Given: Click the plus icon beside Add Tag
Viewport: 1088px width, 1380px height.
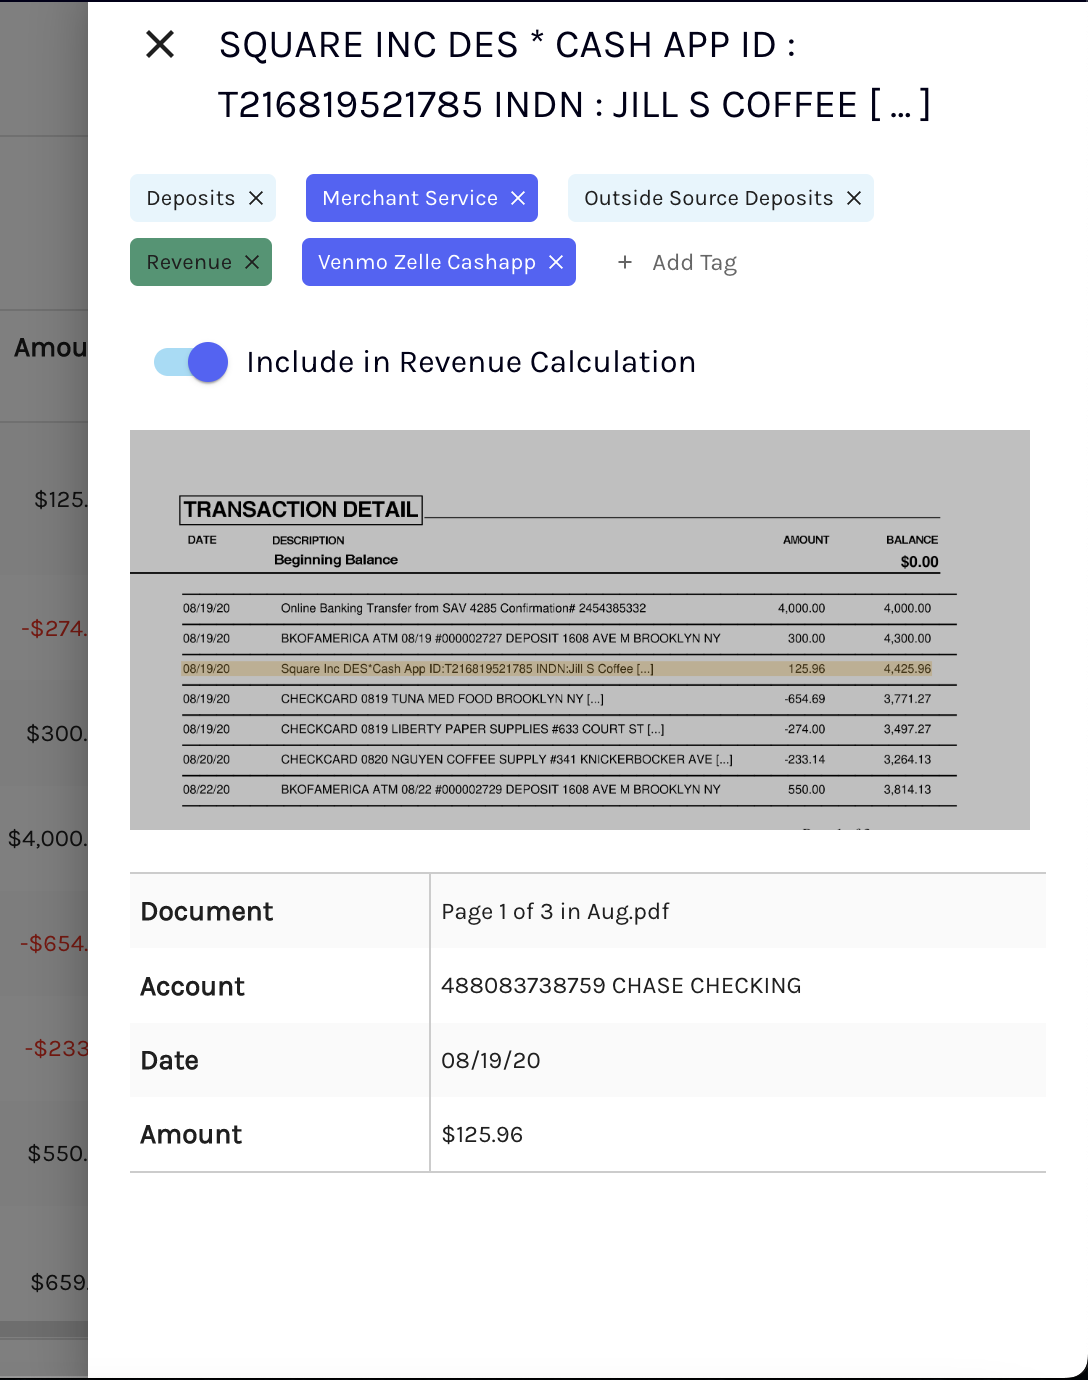Looking at the screenshot, I should (625, 262).
